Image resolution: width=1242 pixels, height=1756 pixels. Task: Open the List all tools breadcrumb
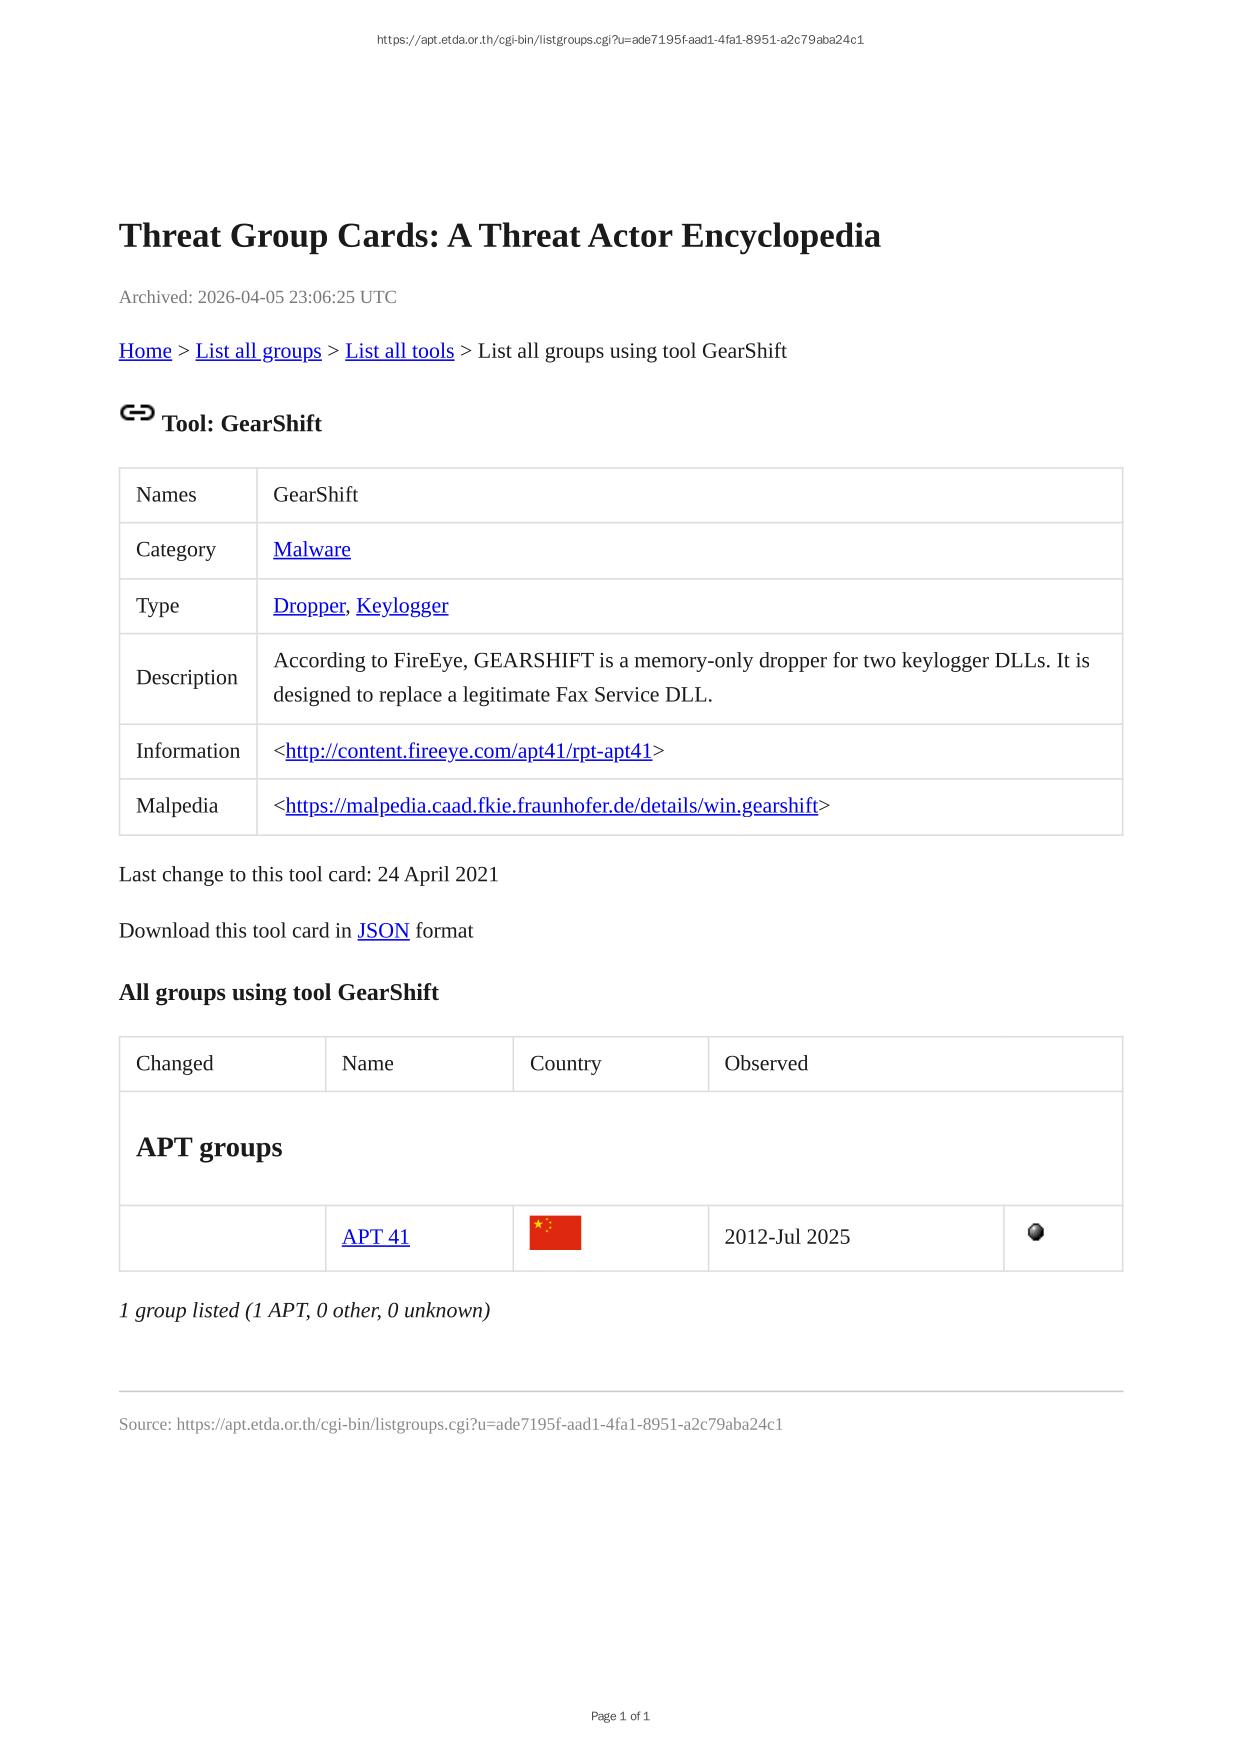399,351
